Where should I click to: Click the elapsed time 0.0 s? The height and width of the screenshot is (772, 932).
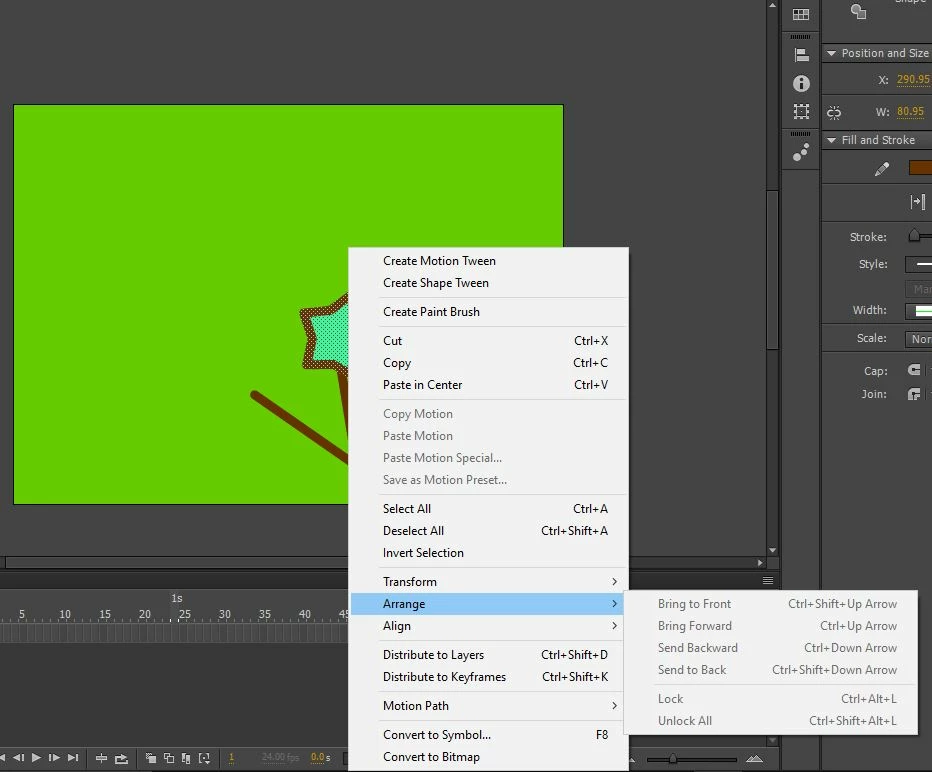[320, 757]
